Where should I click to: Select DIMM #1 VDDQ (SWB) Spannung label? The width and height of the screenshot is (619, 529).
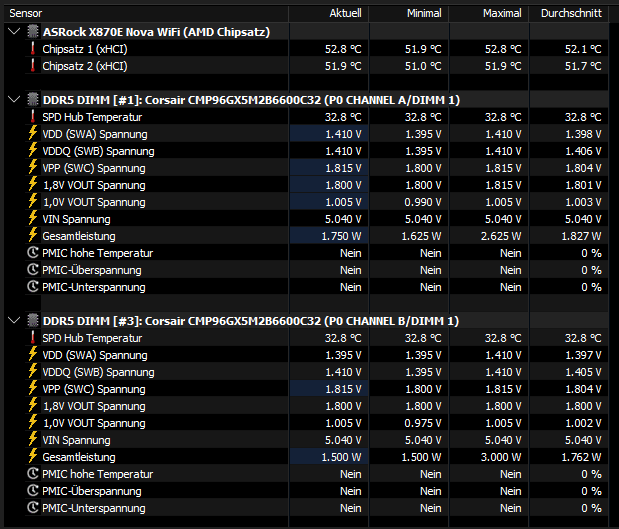click(98, 151)
